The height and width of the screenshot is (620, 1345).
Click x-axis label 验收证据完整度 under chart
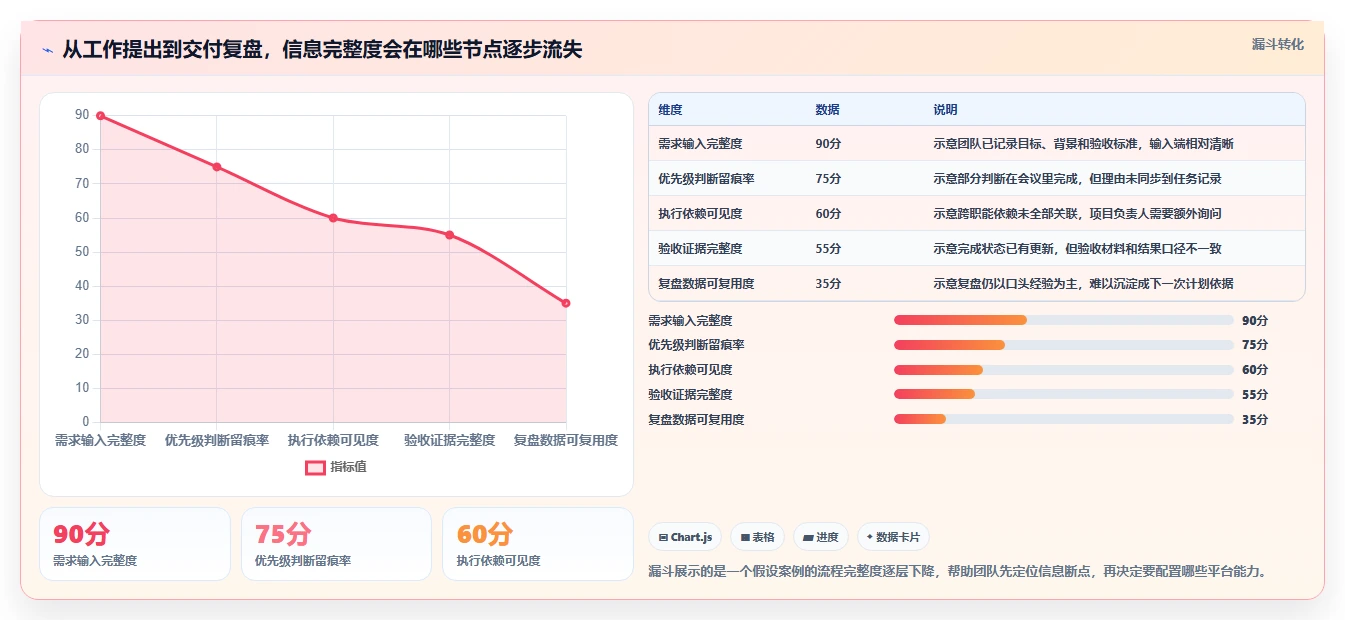(x=449, y=440)
